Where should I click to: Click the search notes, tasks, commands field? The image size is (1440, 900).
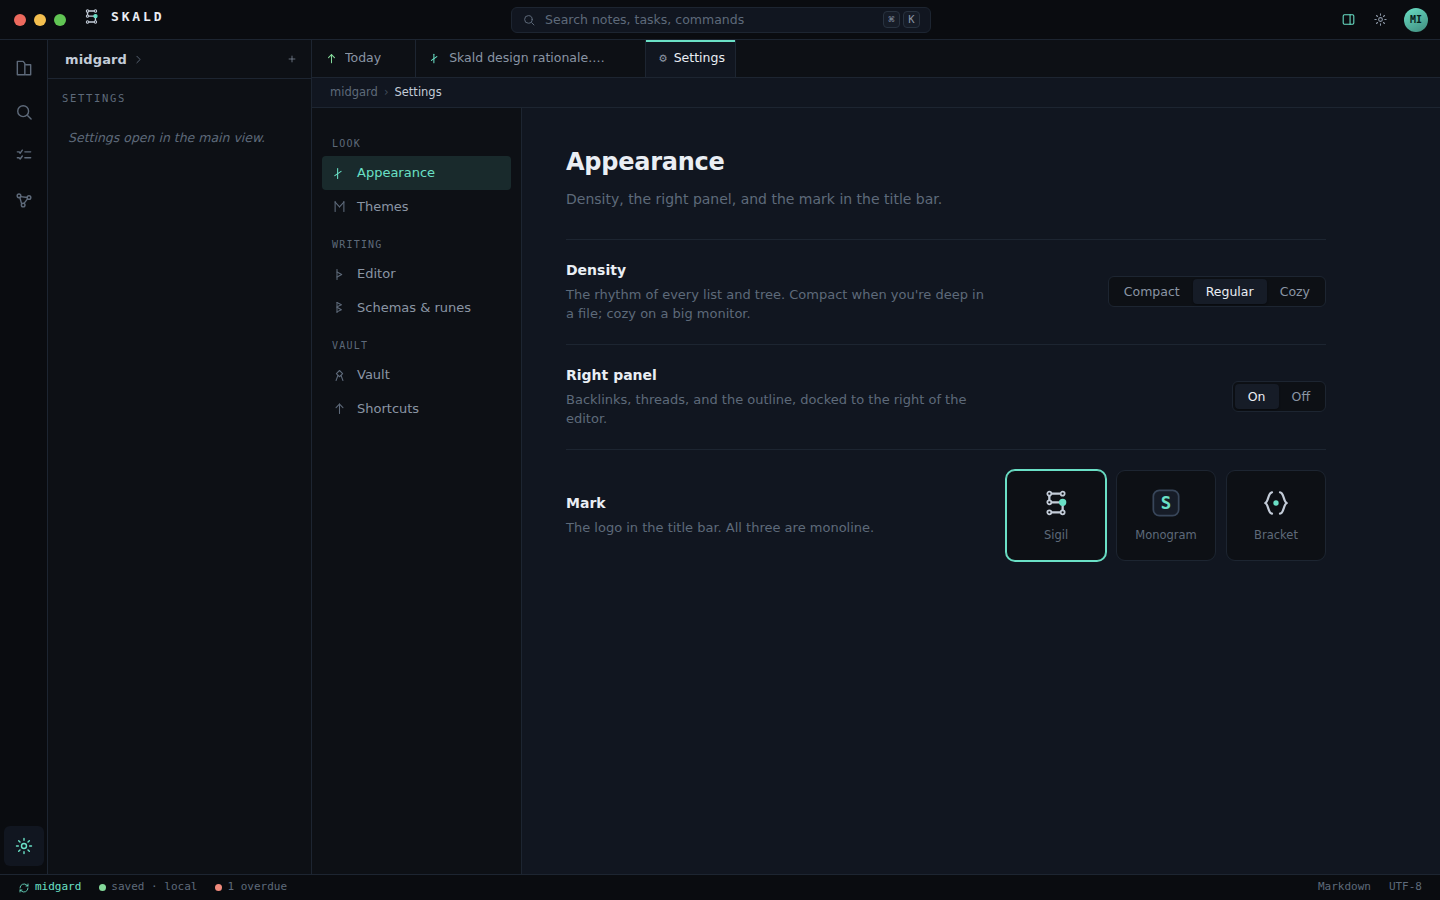coord(721,20)
